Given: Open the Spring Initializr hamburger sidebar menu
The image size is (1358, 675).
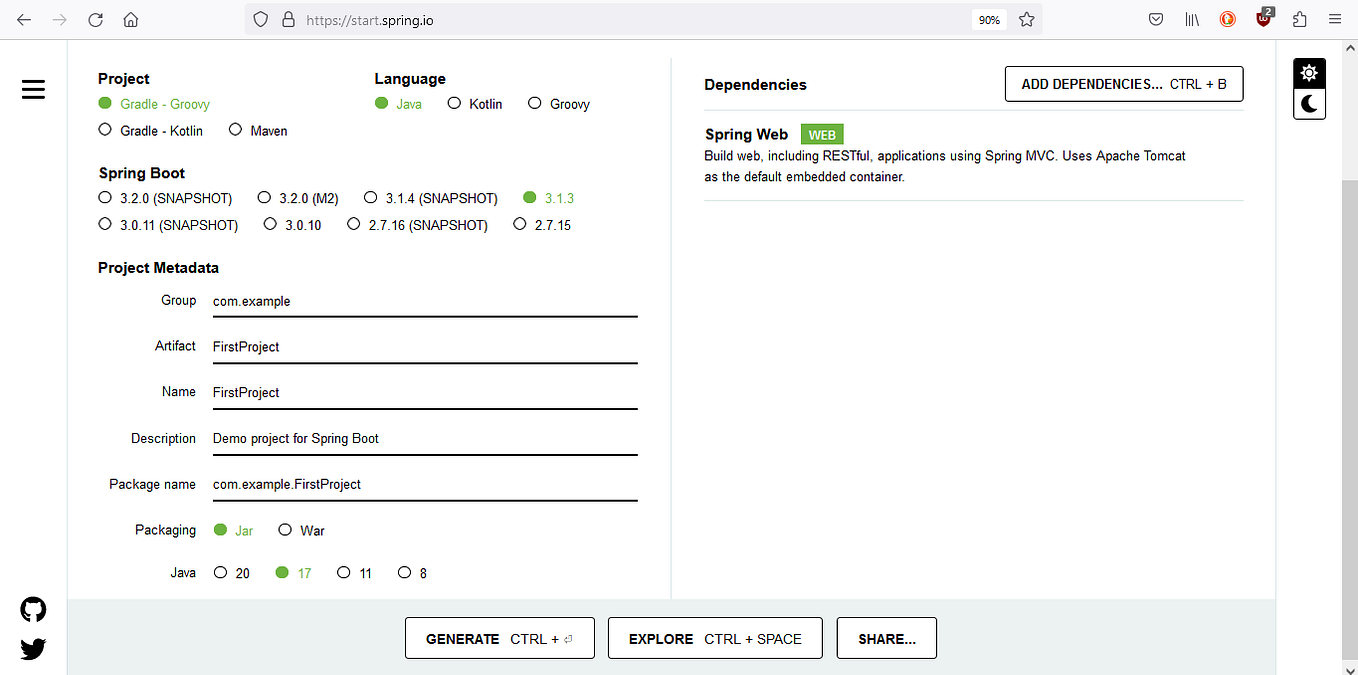Looking at the screenshot, I should pyautogui.click(x=33, y=89).
